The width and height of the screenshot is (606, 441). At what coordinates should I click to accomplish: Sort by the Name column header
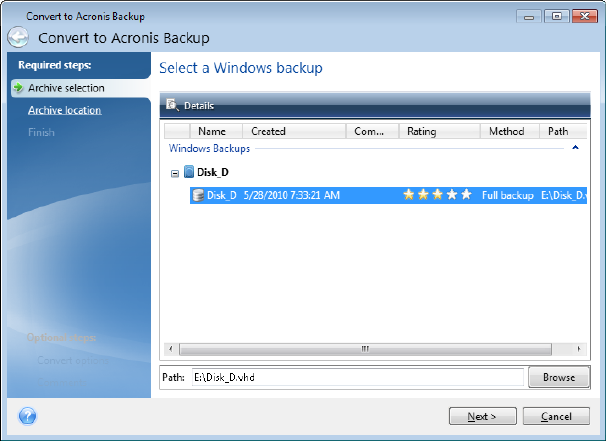click(x=216, y=131)
